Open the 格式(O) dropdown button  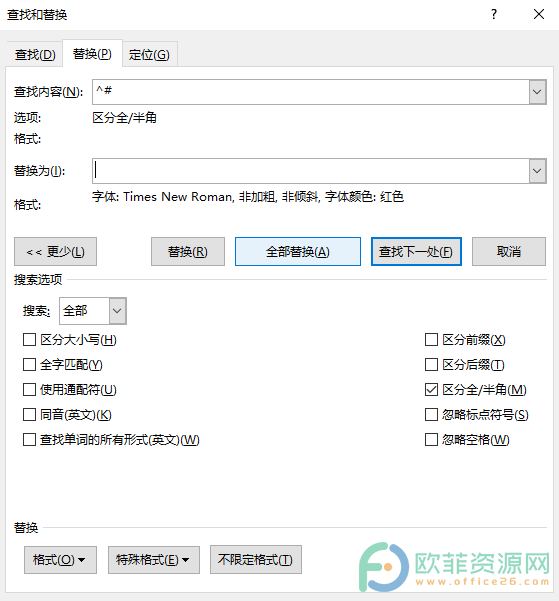coord(60,560)
